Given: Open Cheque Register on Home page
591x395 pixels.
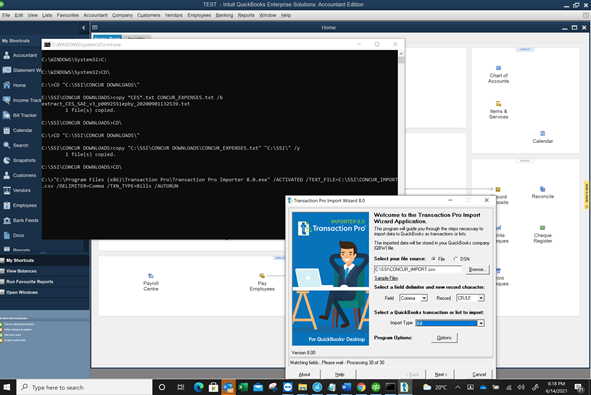Looking at the screenshot, I should point(542,234).
